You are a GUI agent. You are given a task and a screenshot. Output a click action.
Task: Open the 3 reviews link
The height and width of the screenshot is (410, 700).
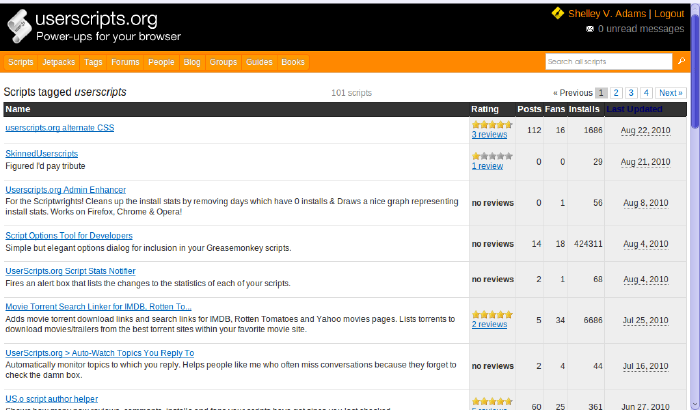click(x=489, y=134)
